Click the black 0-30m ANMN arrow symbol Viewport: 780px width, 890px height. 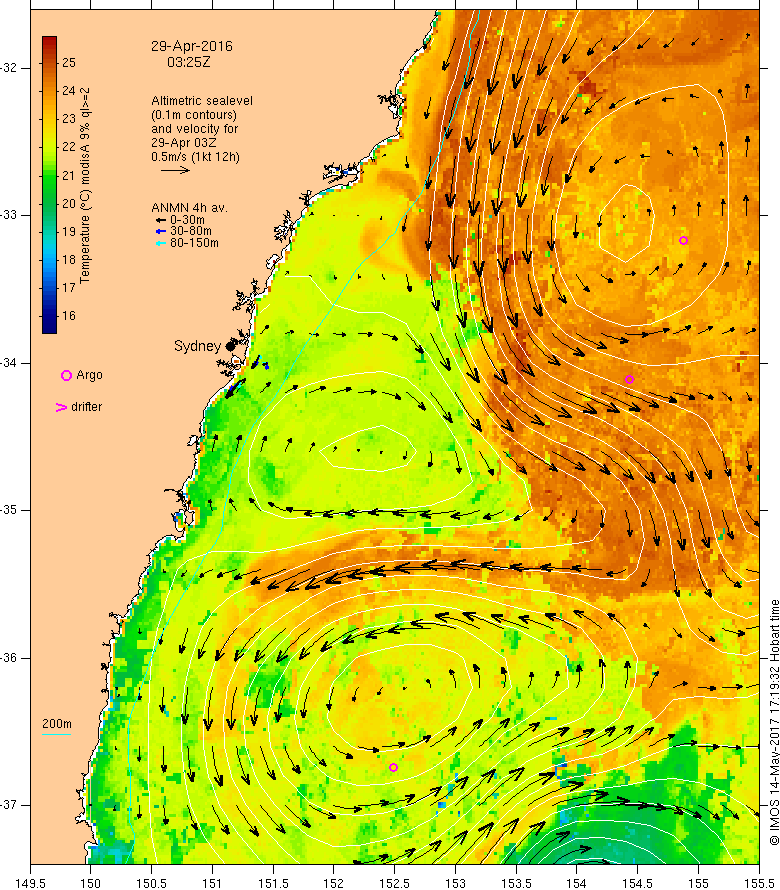161,220
